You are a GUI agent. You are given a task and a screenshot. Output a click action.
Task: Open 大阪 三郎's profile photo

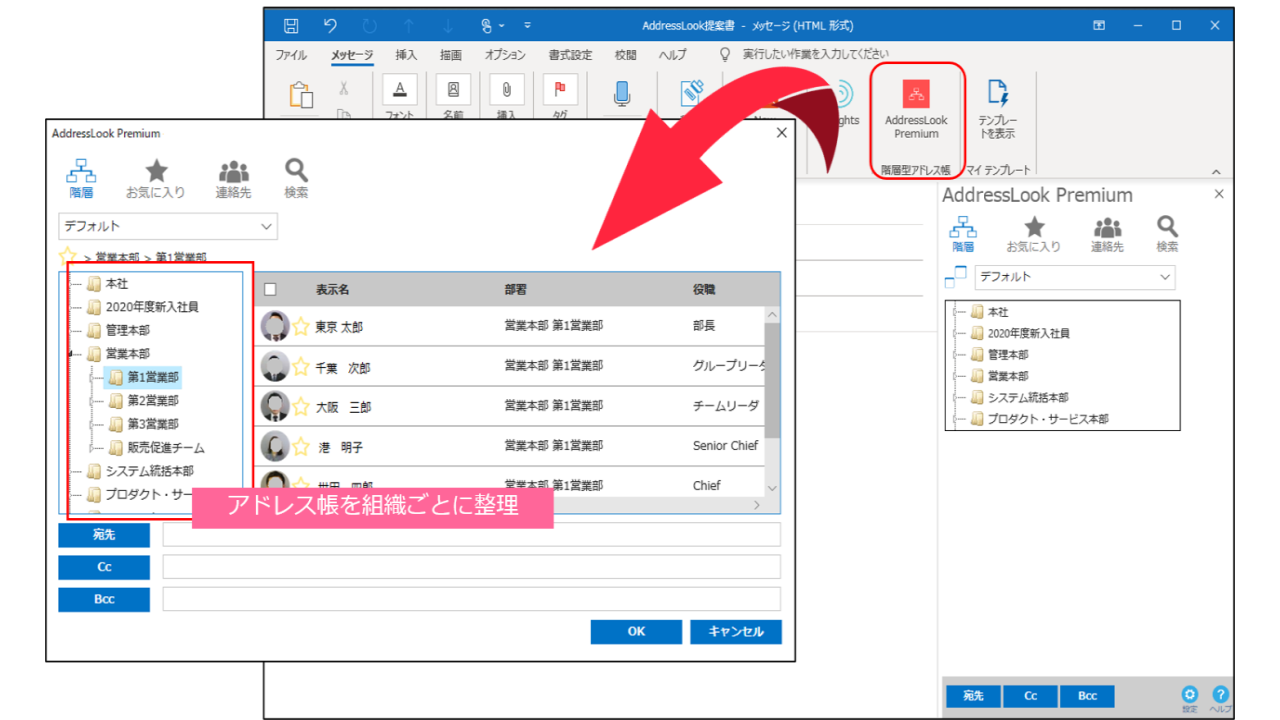click(x=275, y=406)
